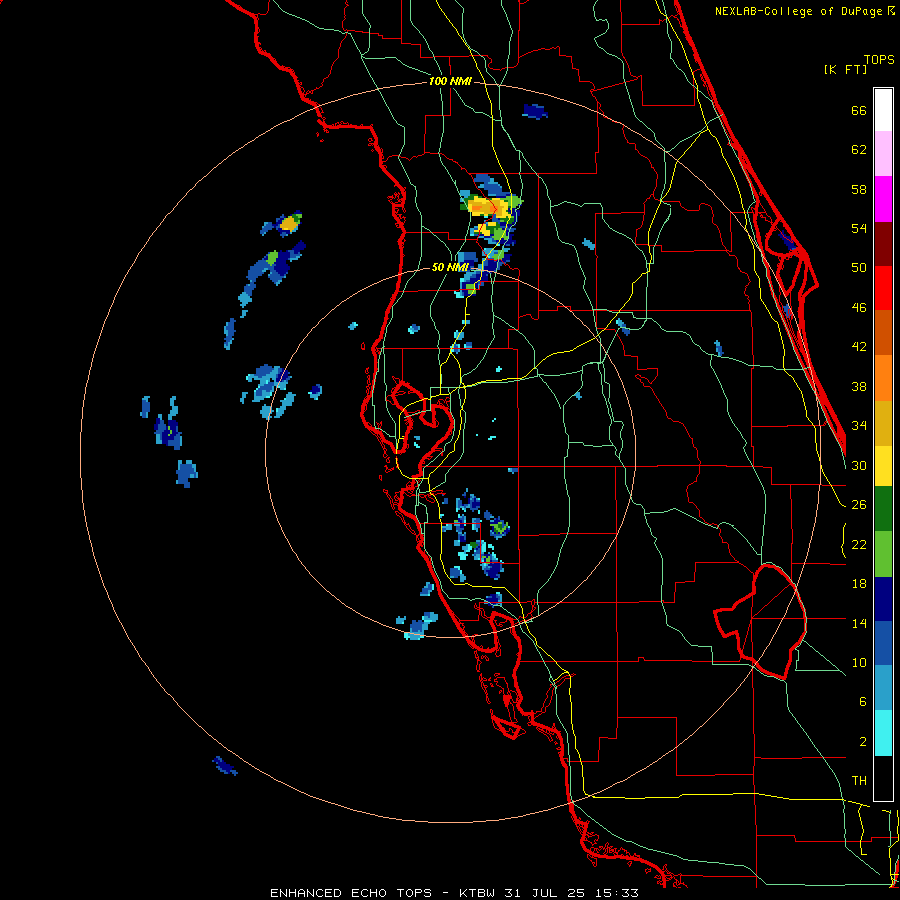Image resolution: width=900 pixels, height=900 pixels.
Task: Select the light pink legend swatch
Action: coord(883,154)
